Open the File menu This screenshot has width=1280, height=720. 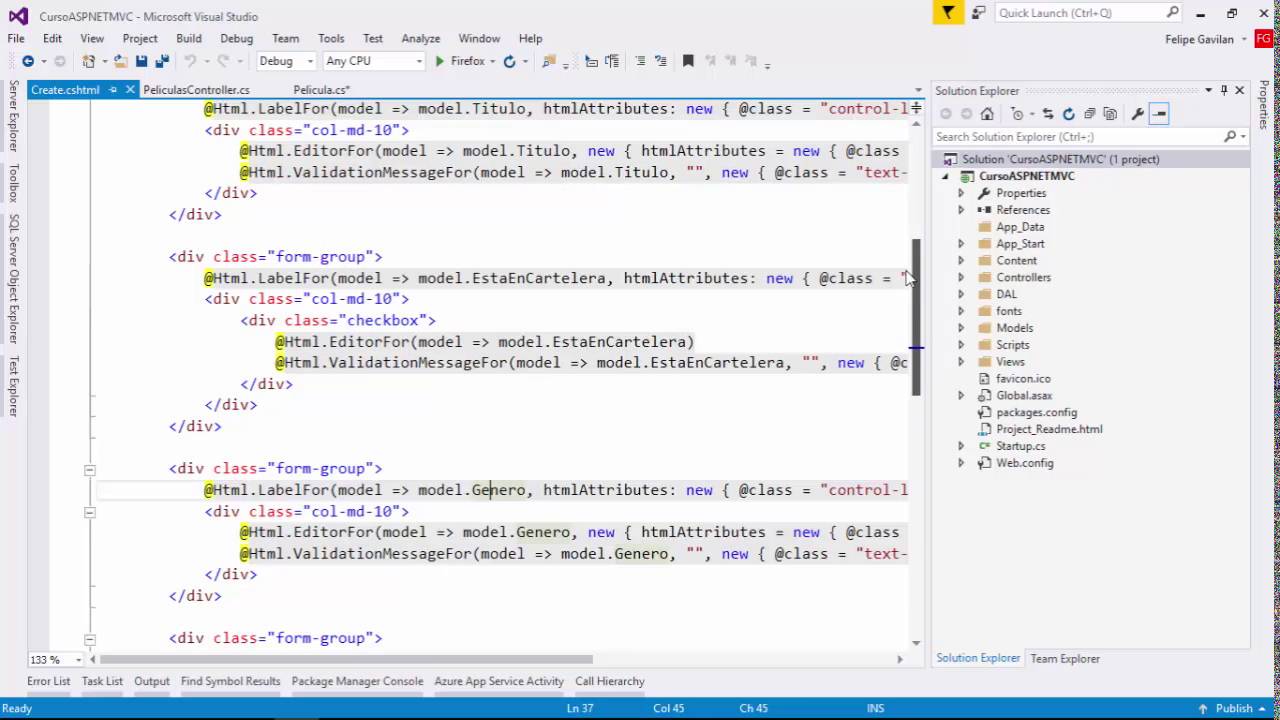[16, 38]
